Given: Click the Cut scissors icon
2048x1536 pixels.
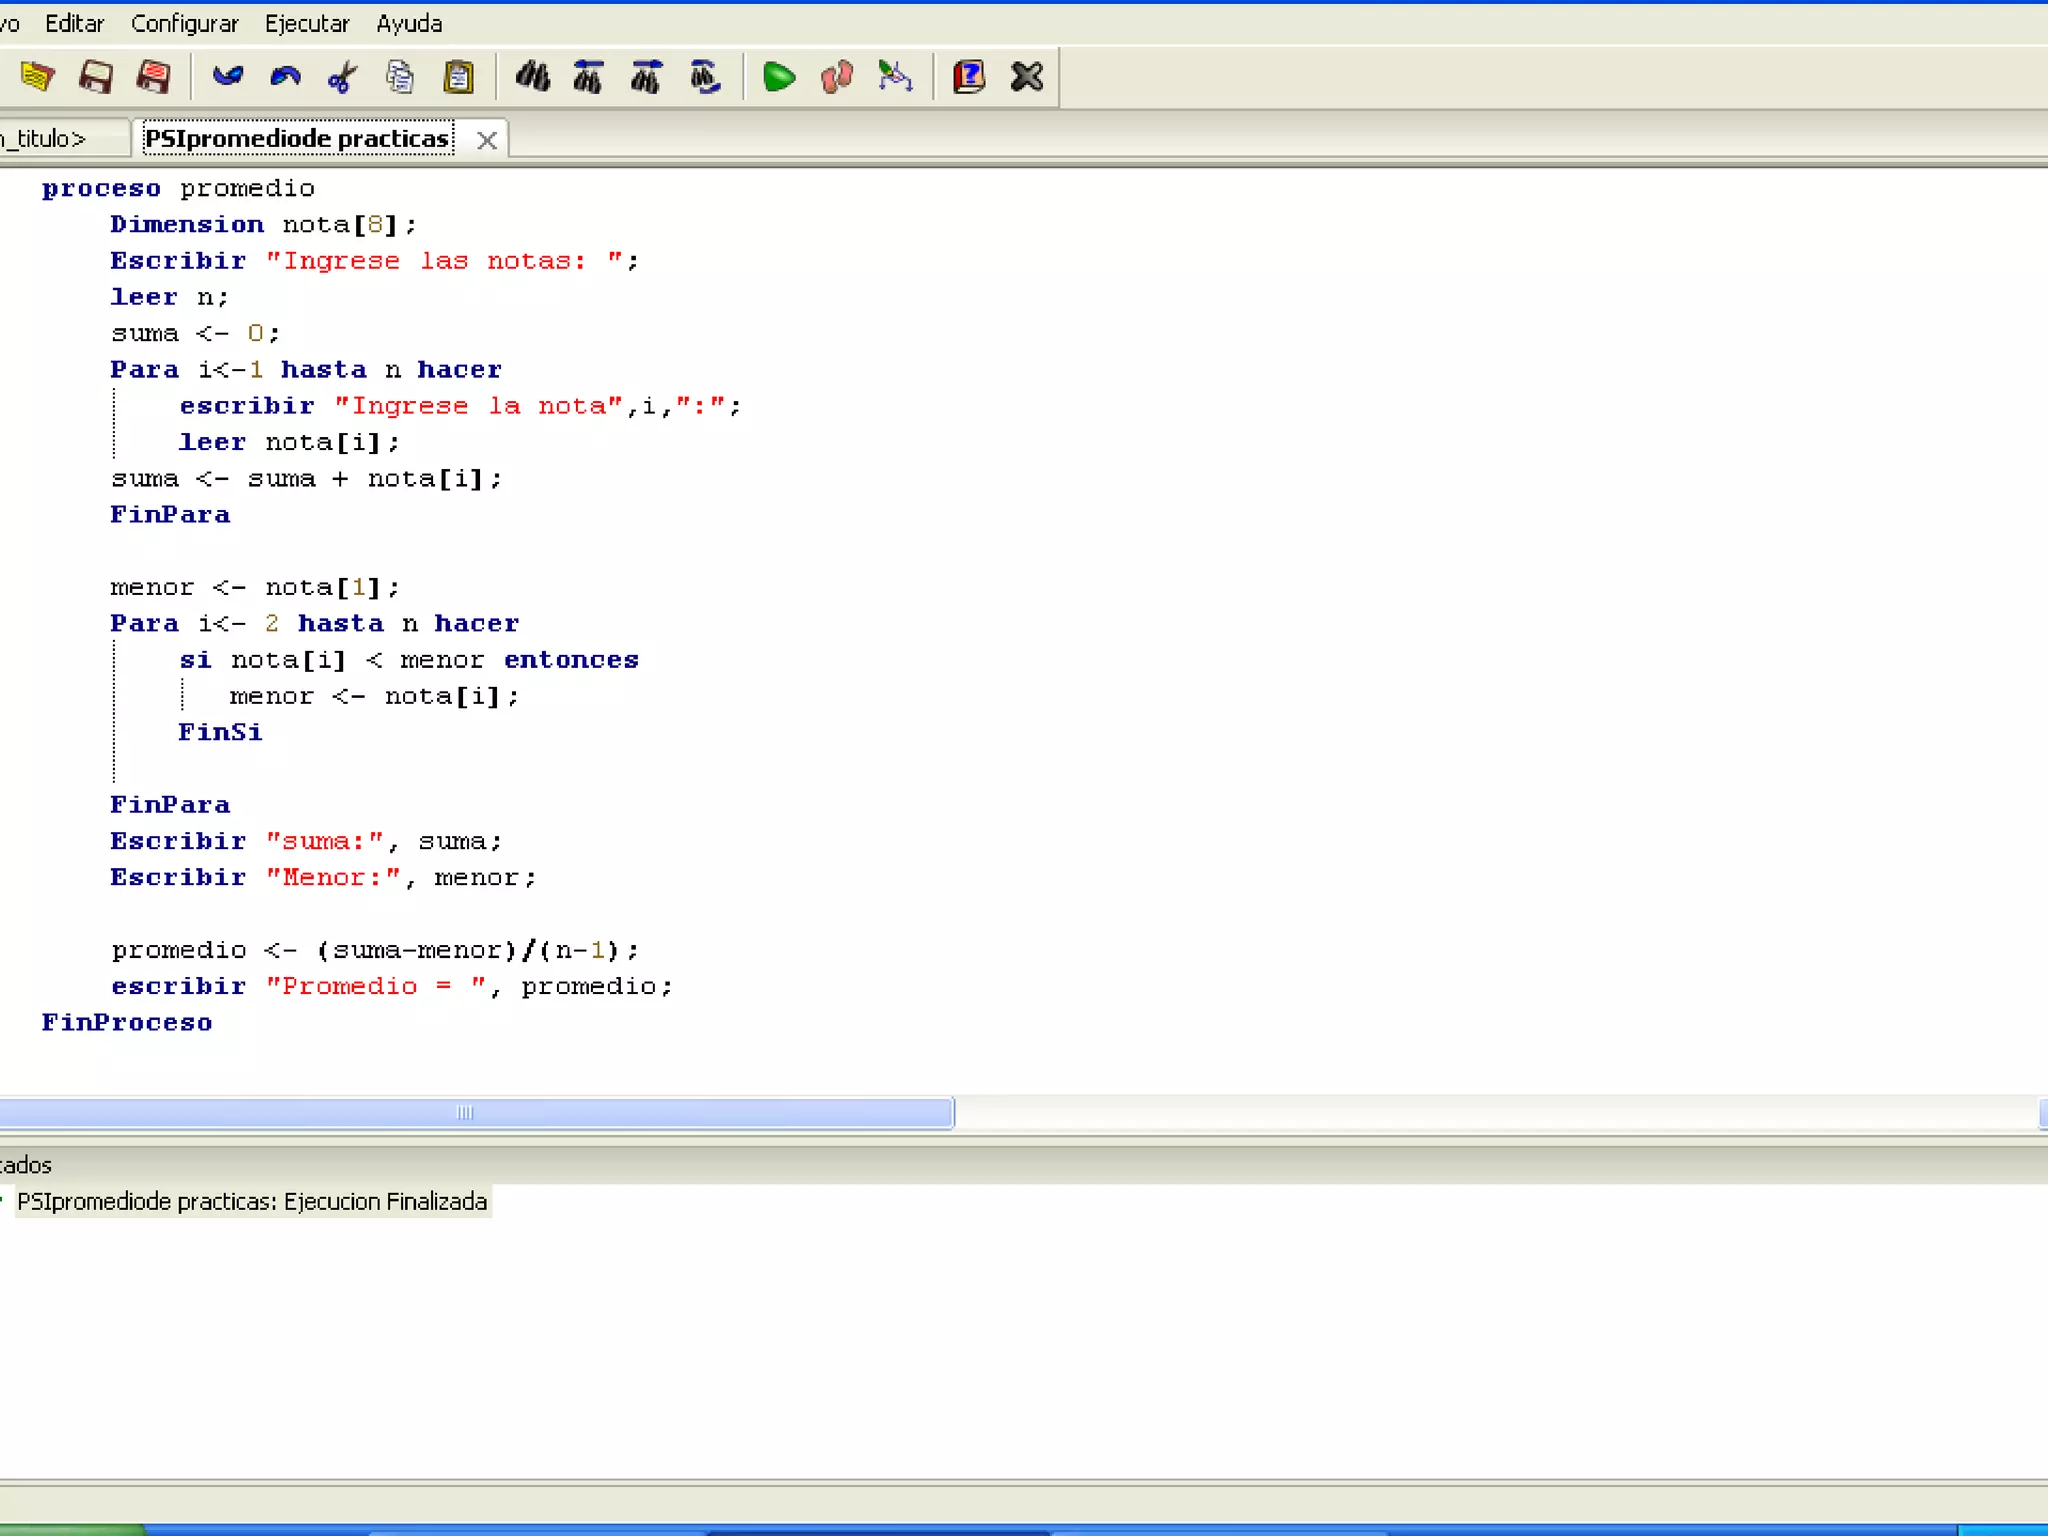Looking at the screenshot, I should 342,77.
